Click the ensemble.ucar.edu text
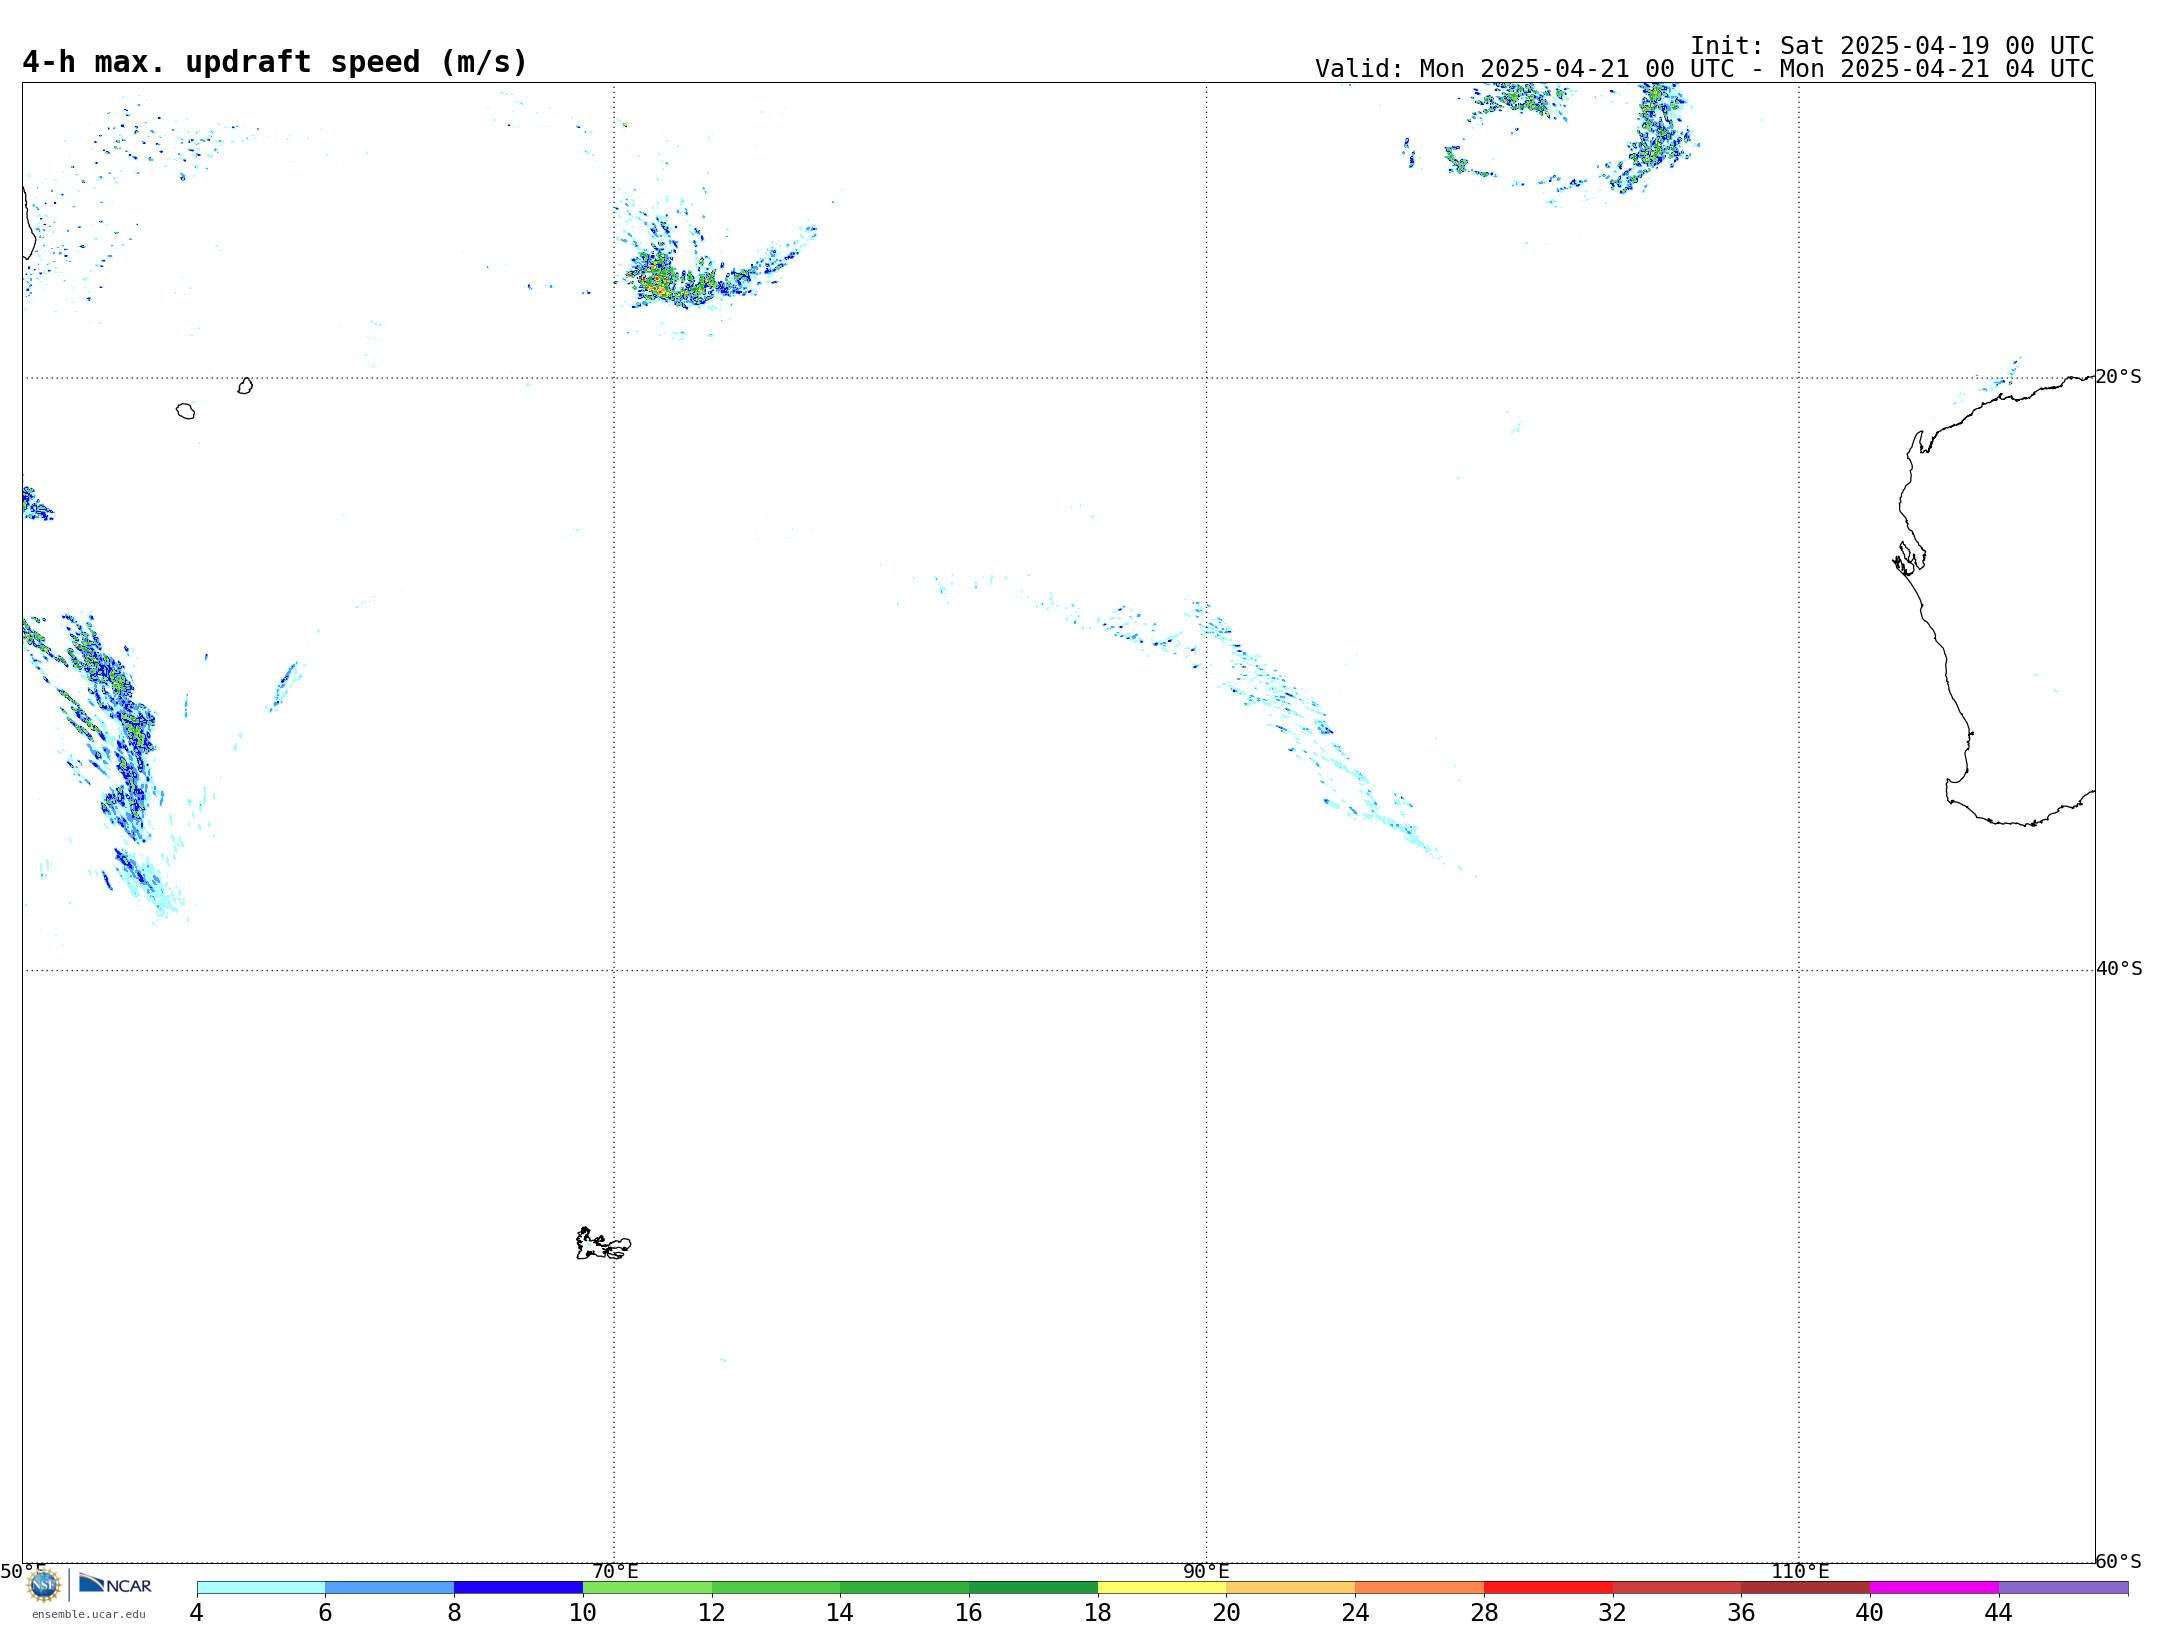2160x1626 pixels. pyautogui.click(x=89, y=1614)
